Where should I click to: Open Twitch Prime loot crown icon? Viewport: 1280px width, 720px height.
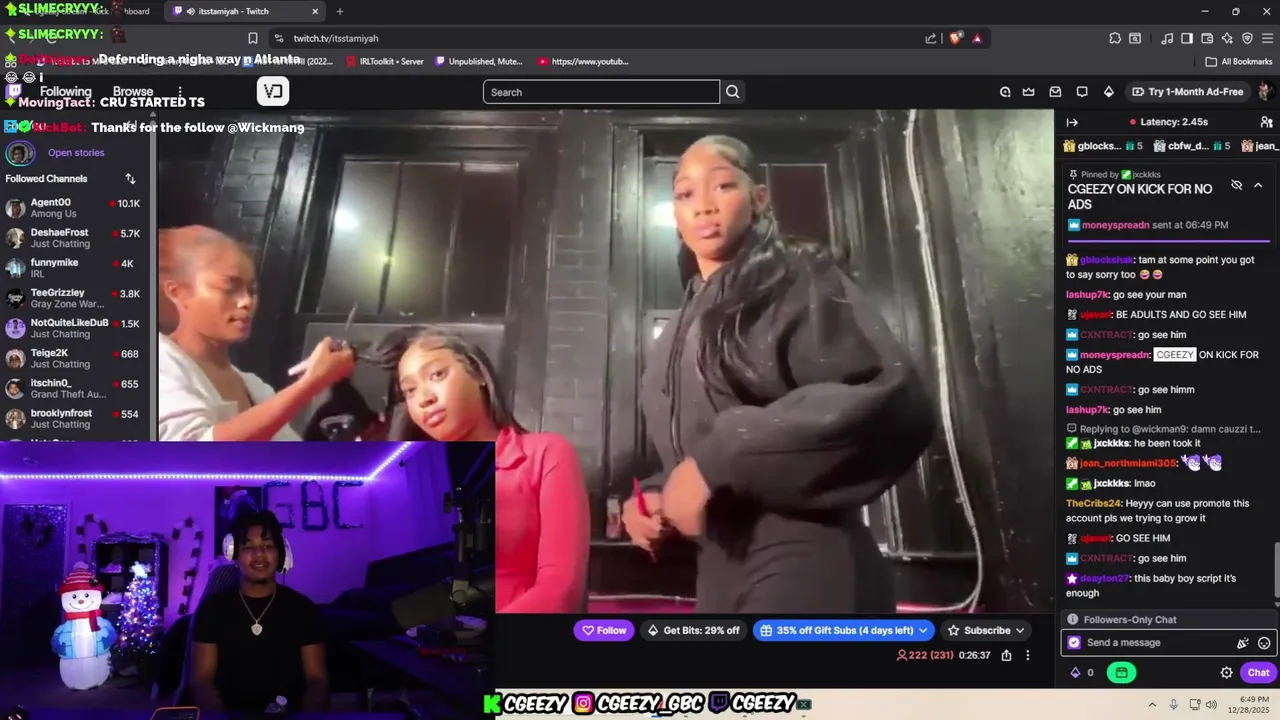pos(1028,92)
